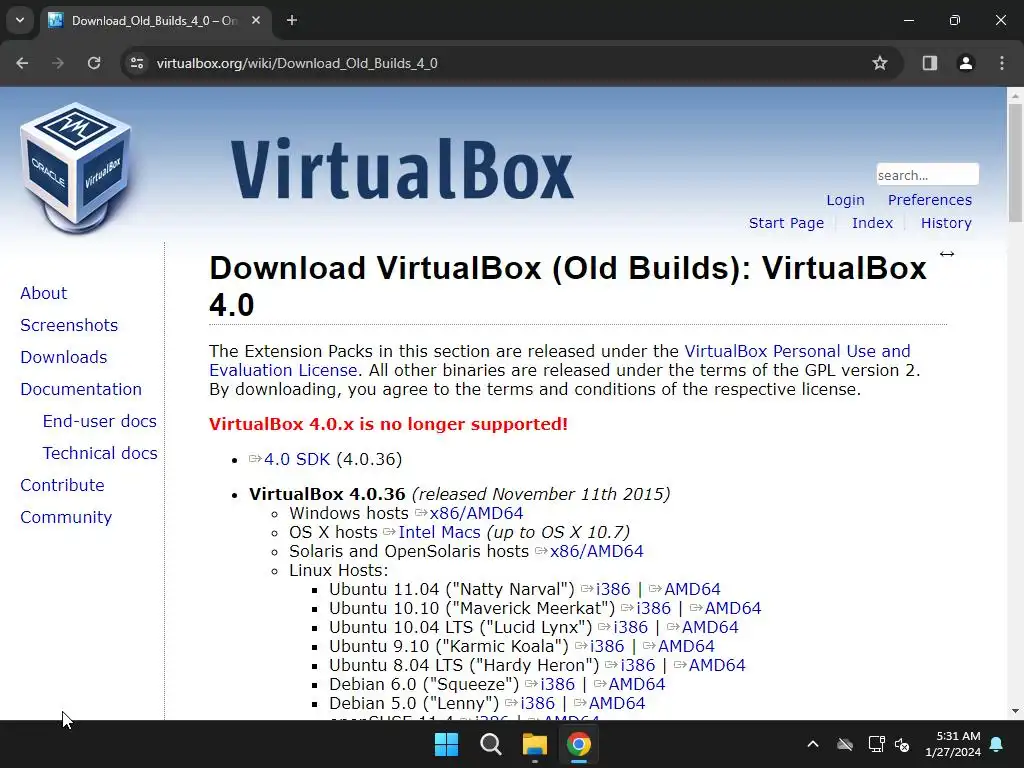Open Community in the sidebar
Image resolution: width=1024 pixels, height=768 pixels.
point(66,517)
